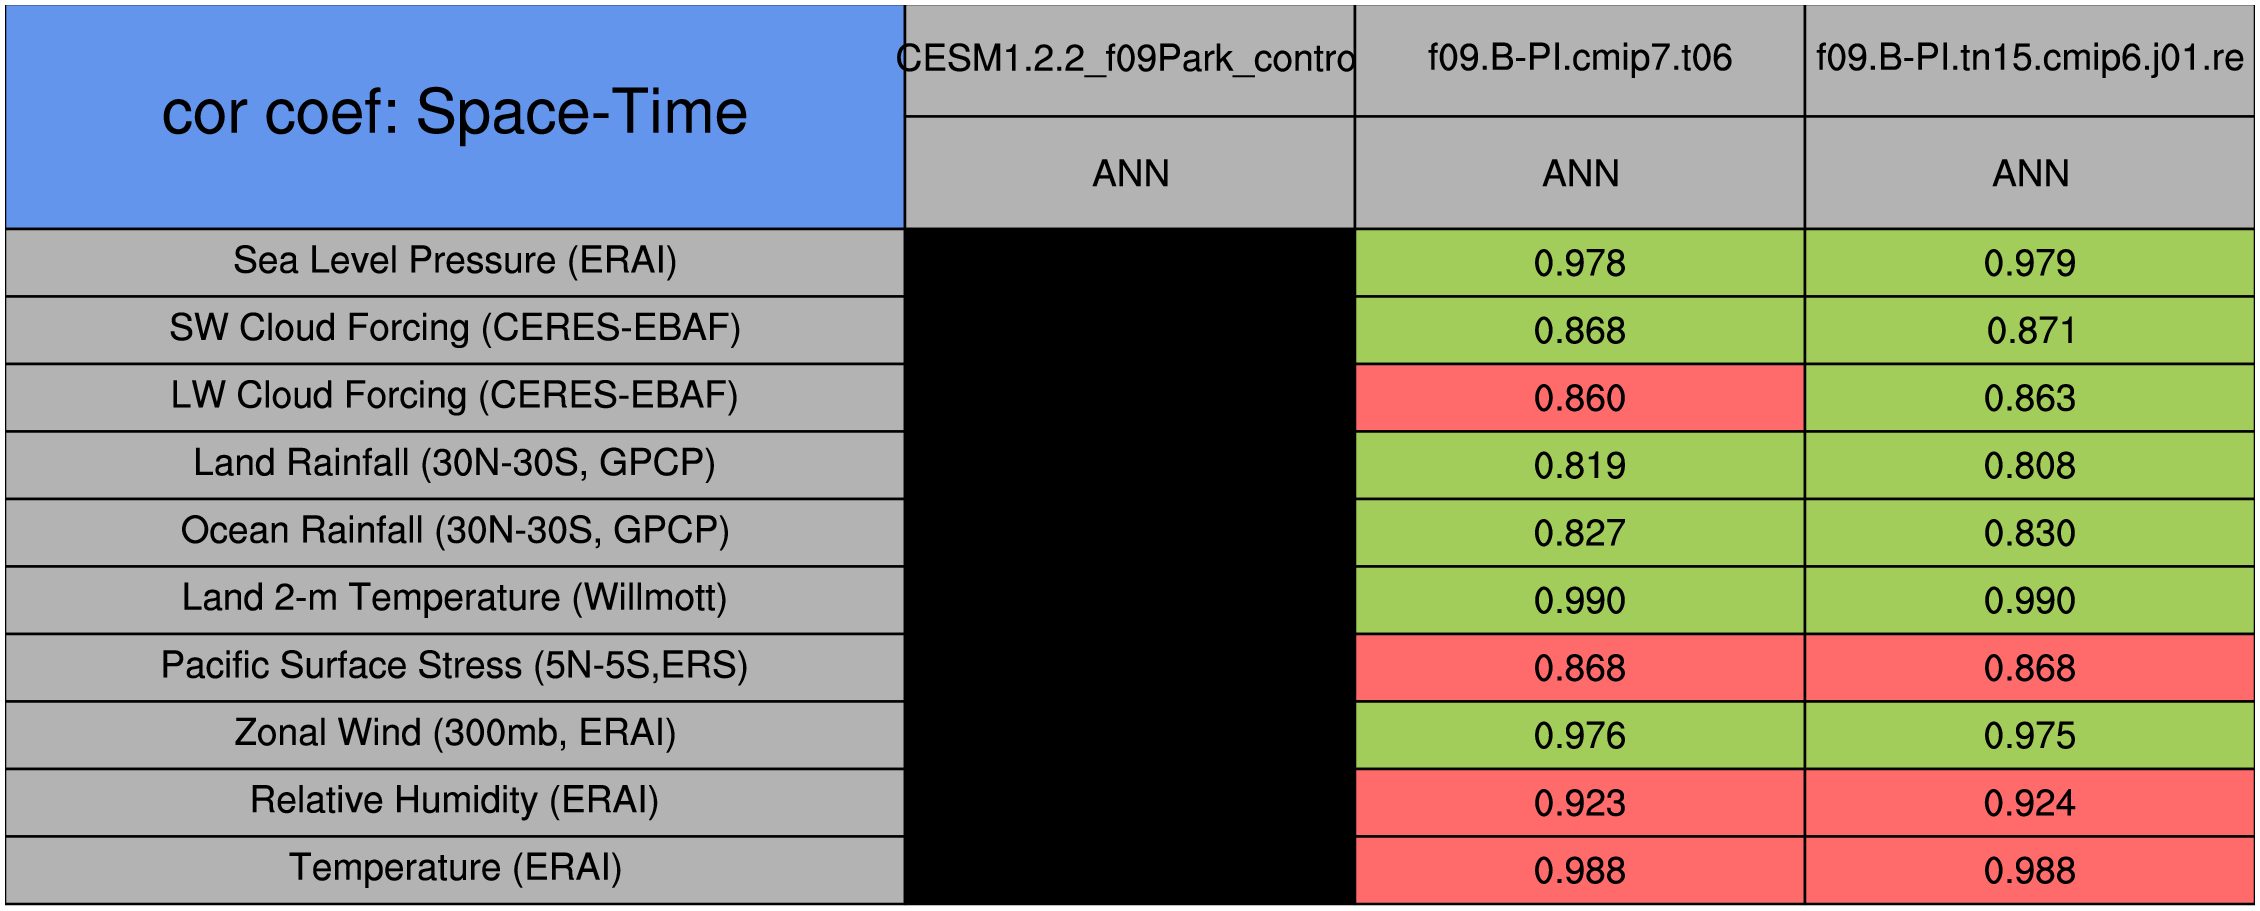Click the red 0.860 LW Cloud Forcing cell

(1580, 397)
